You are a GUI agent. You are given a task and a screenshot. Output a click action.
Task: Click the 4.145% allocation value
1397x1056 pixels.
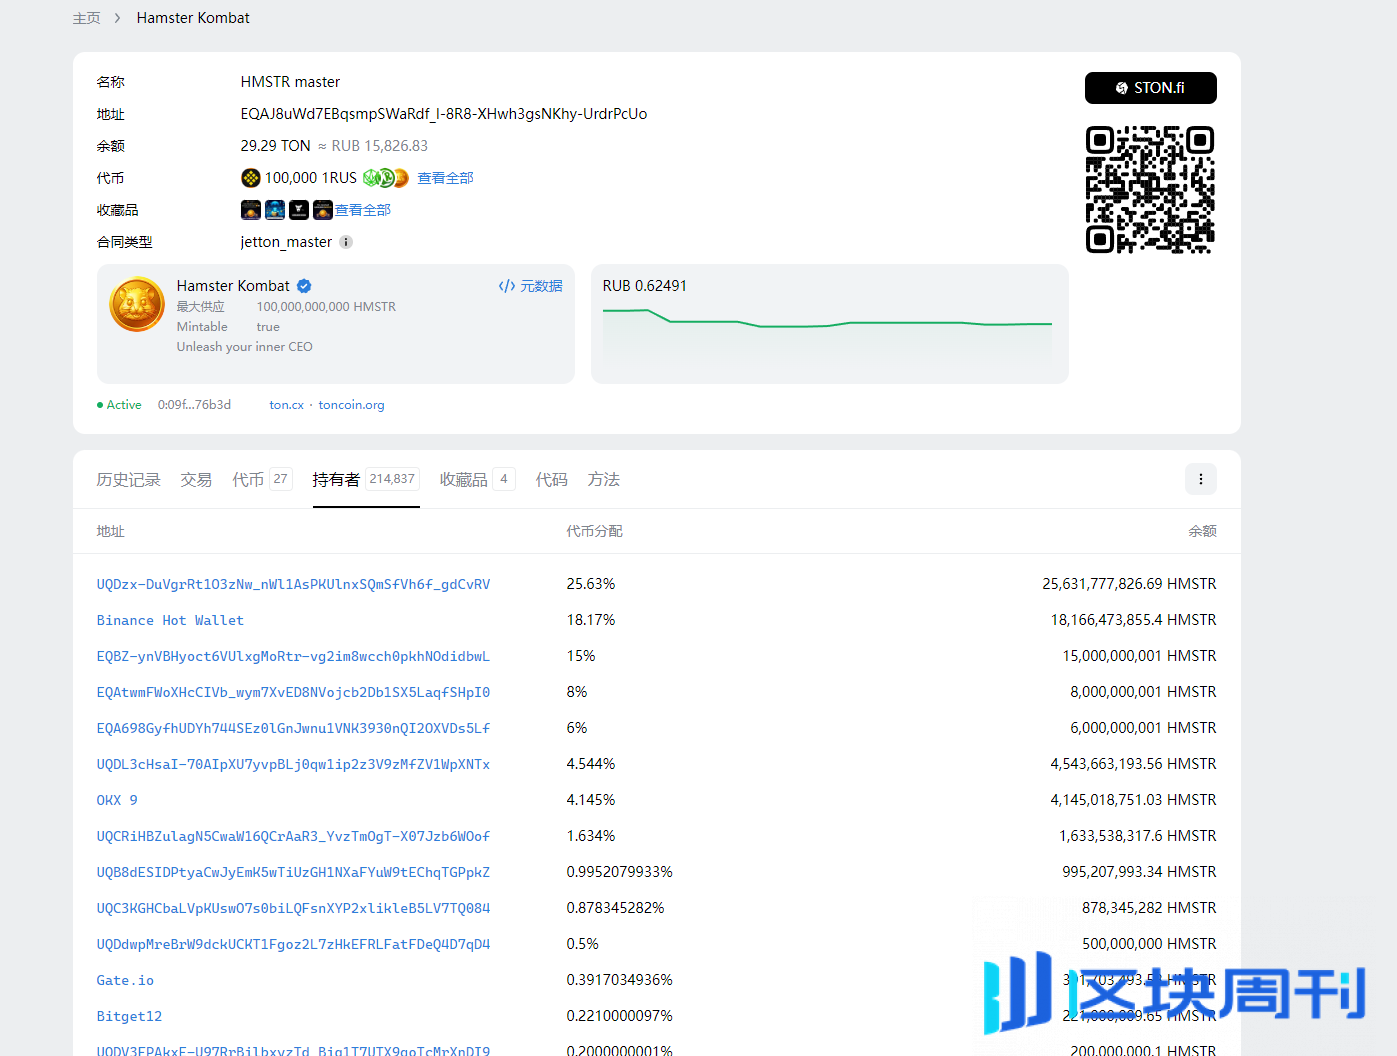click(x=591, y=800)
